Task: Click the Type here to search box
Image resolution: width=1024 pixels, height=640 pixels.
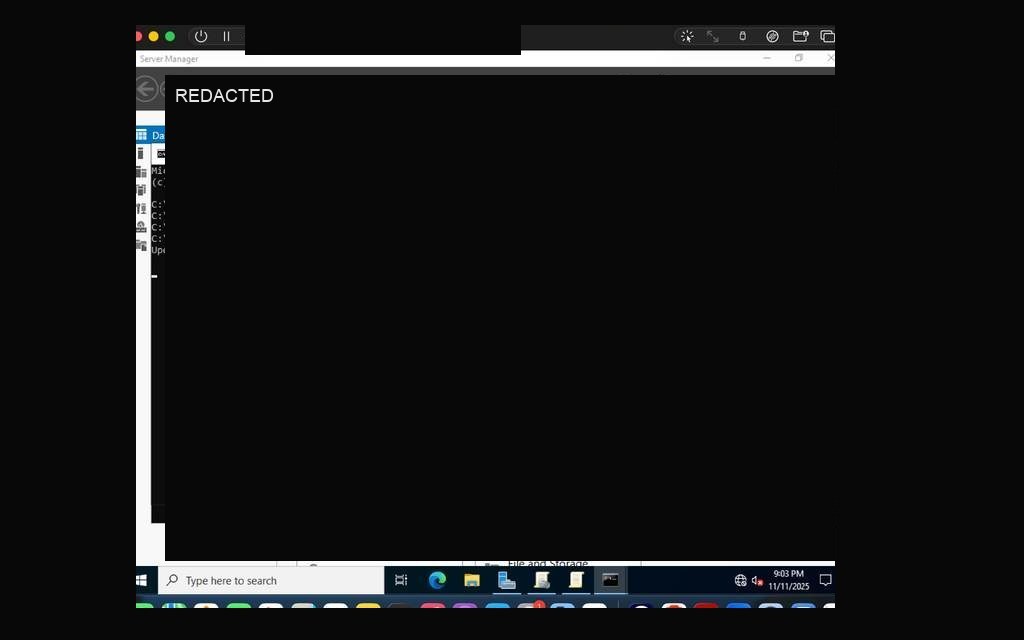Action: point(271,581)
